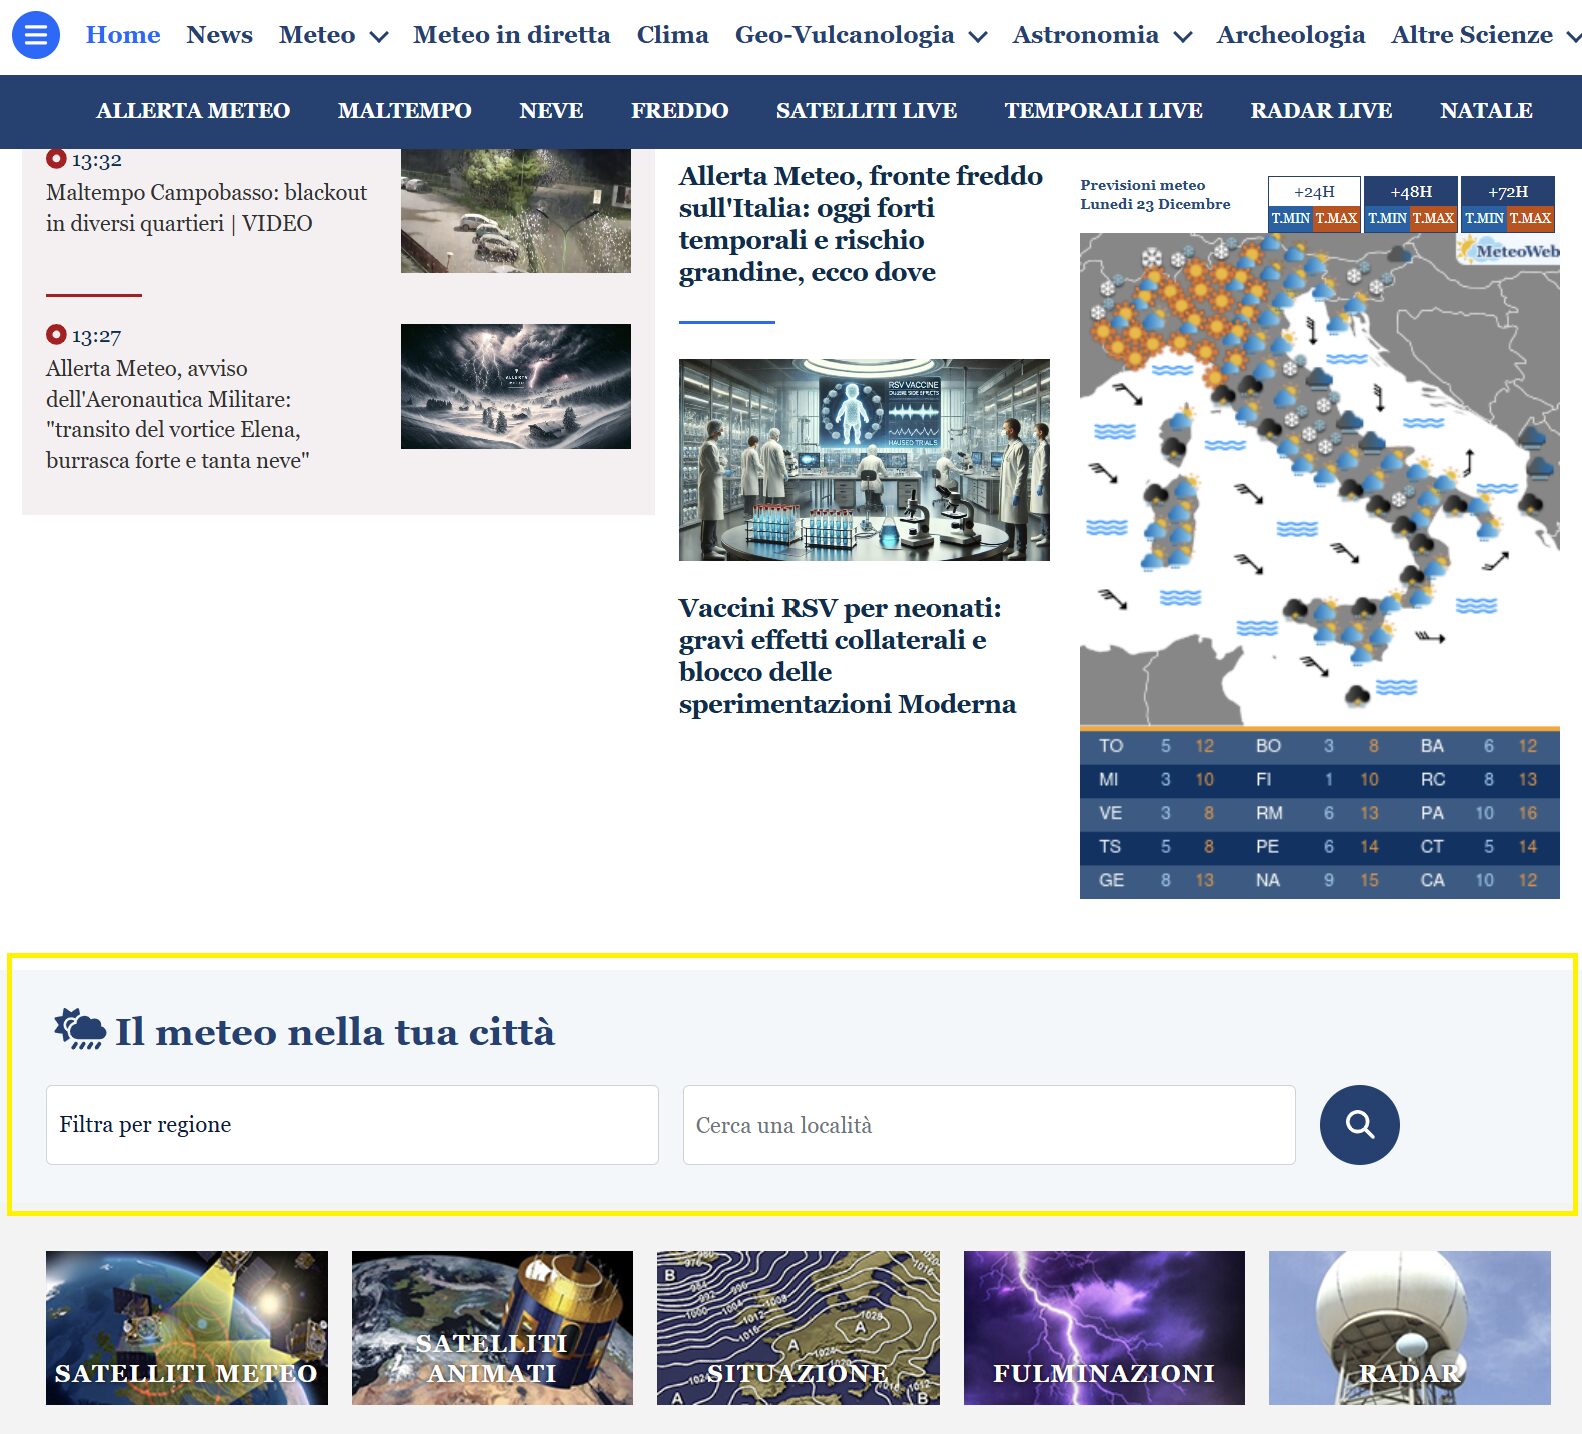Open SATELLITI LIVE in the blue bar

(867, 111)
